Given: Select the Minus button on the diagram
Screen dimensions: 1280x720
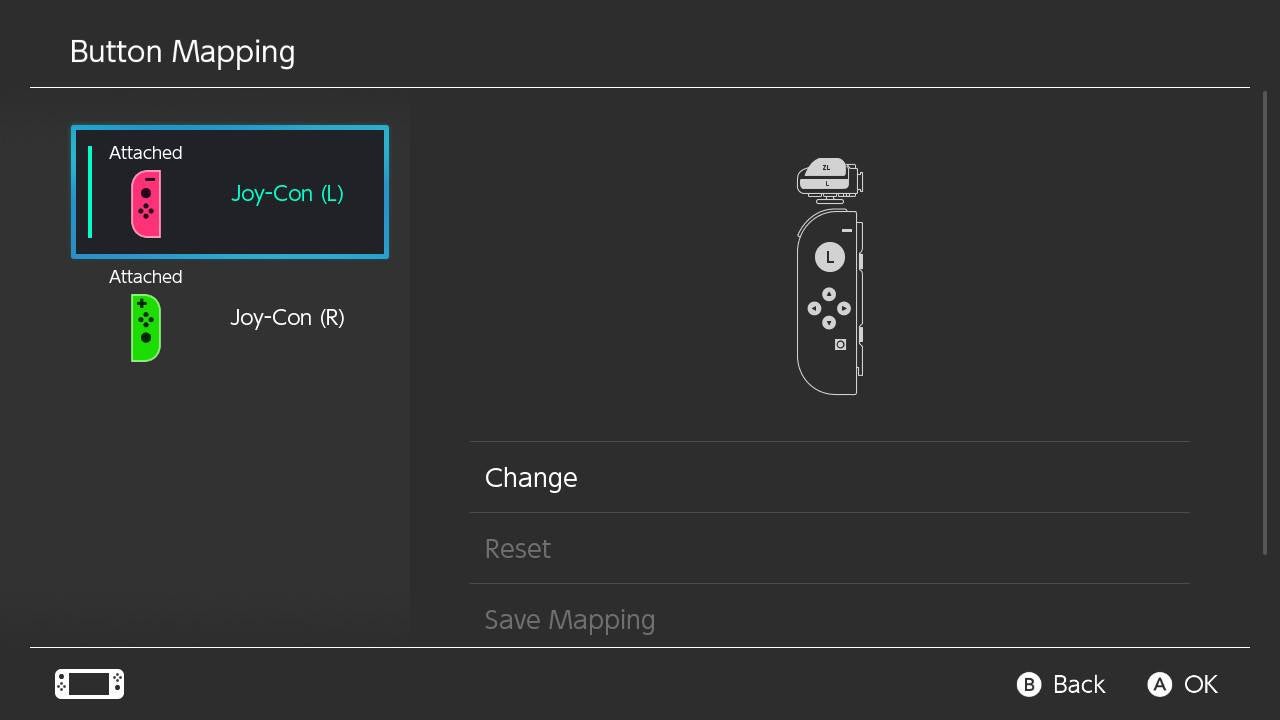Looking at the screenshot, I should pos(846,229).
